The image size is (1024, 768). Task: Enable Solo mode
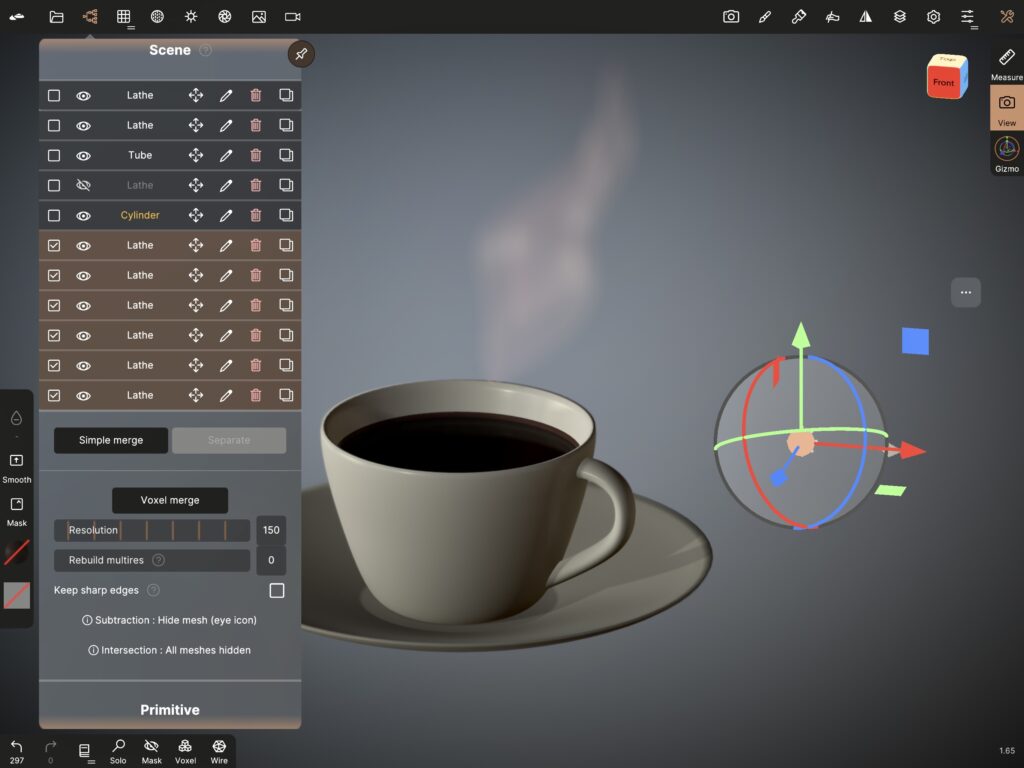(118, 750)
